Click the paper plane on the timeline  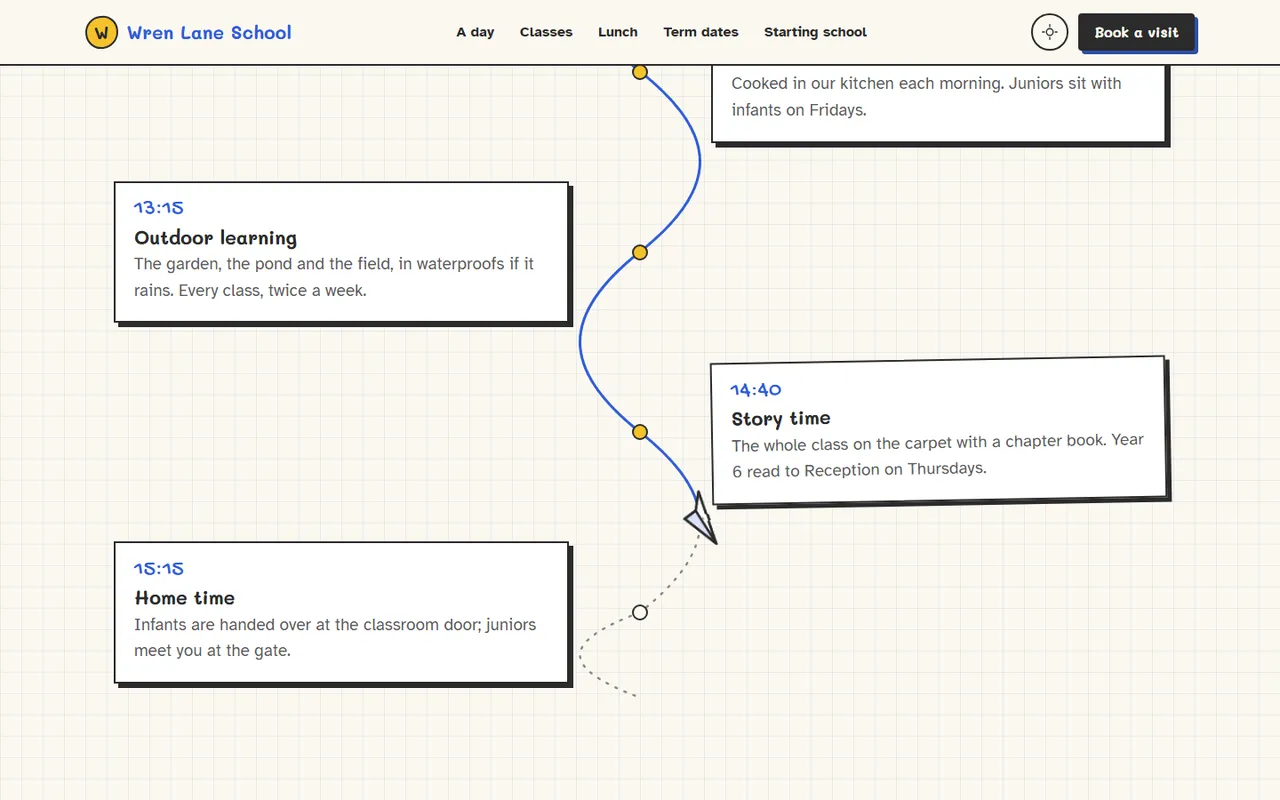702,518
